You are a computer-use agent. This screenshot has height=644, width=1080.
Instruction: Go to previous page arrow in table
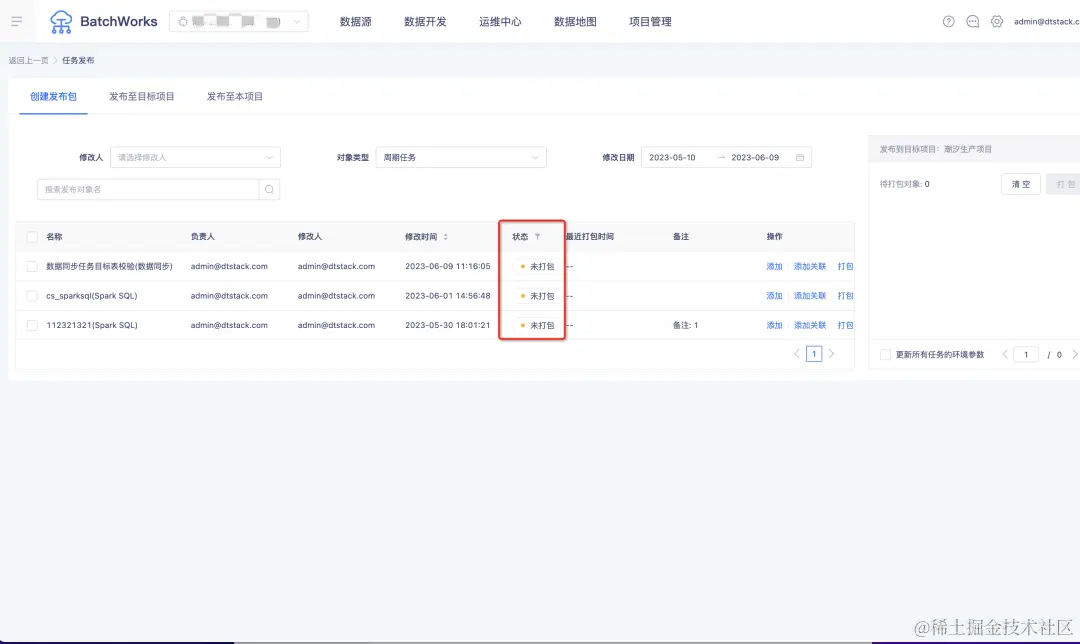point(796,353)
